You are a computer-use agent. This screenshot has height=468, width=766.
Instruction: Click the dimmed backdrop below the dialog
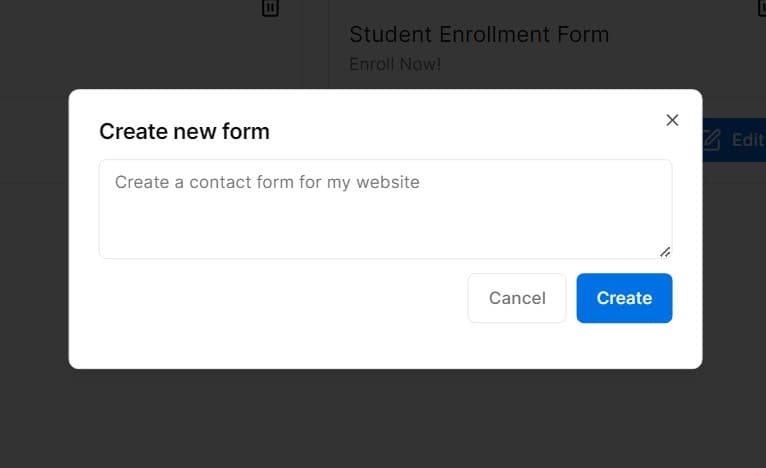(x=385, y=420)
